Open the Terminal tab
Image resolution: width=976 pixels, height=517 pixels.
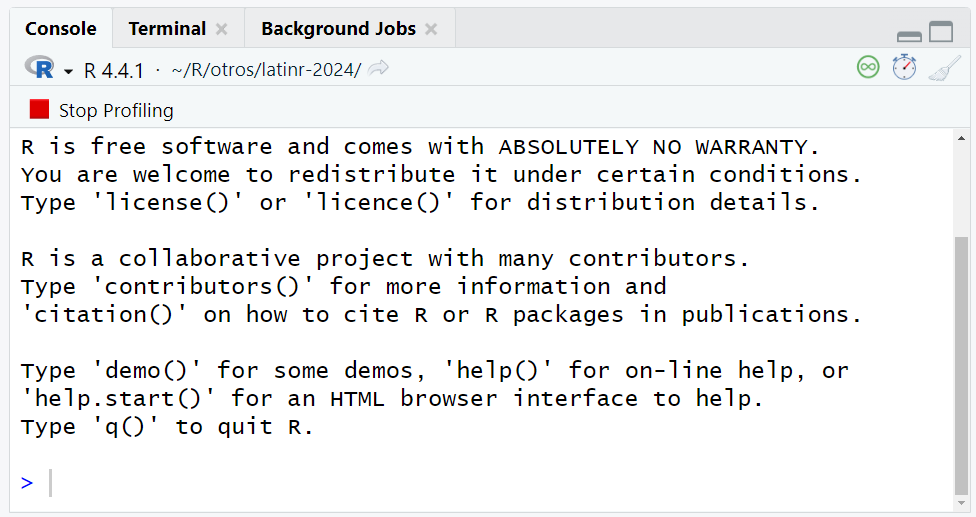click(x=167, y=29)
